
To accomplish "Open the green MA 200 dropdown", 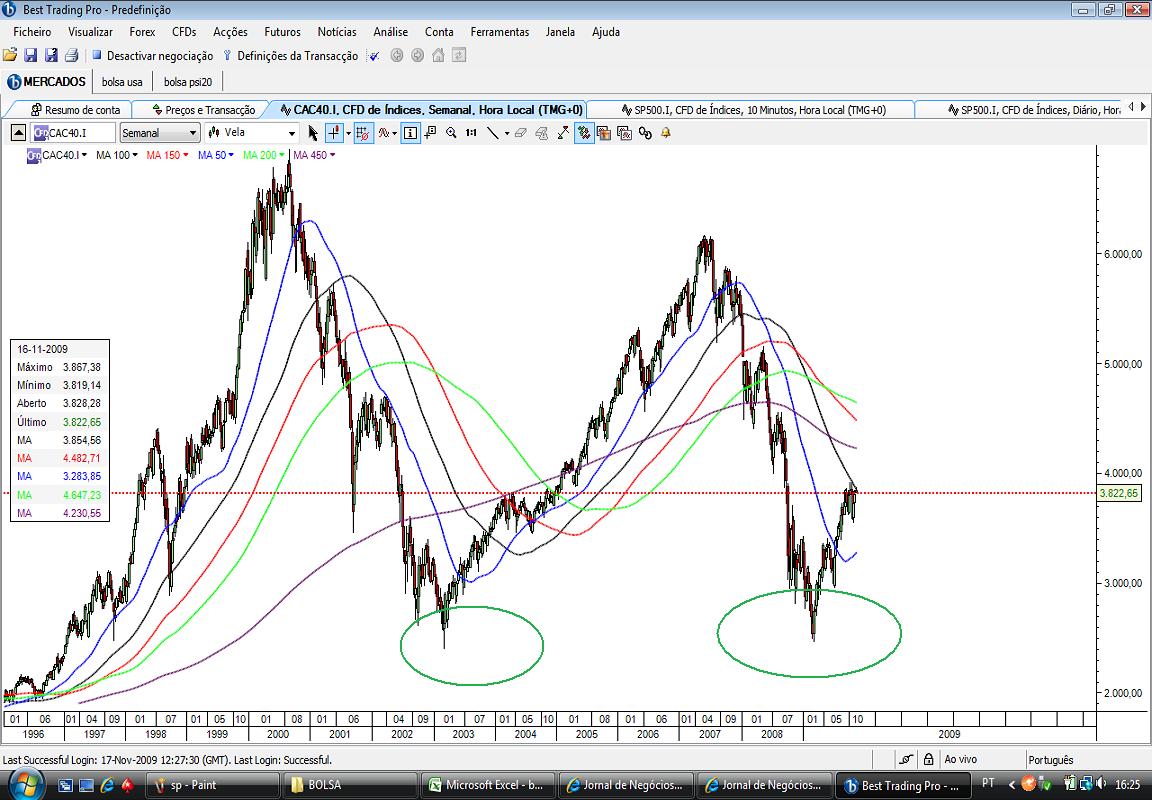I will pyautogui.click(x=281, y=155).
